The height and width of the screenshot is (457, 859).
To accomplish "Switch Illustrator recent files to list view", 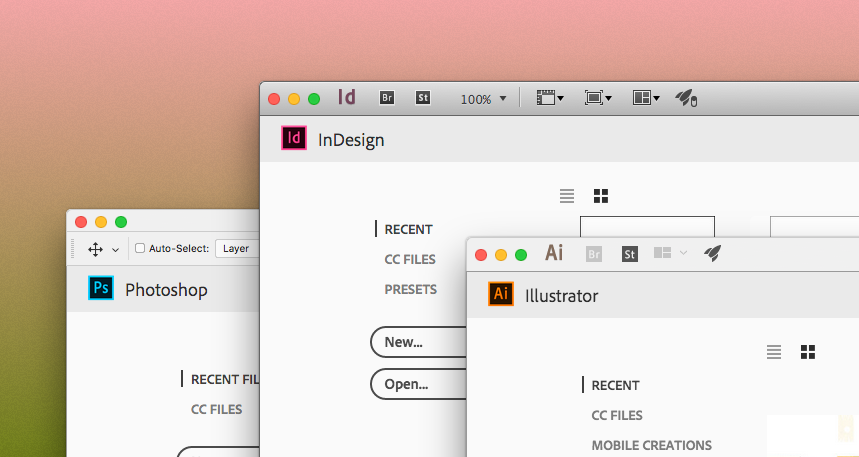I will [x=774, y=352].
